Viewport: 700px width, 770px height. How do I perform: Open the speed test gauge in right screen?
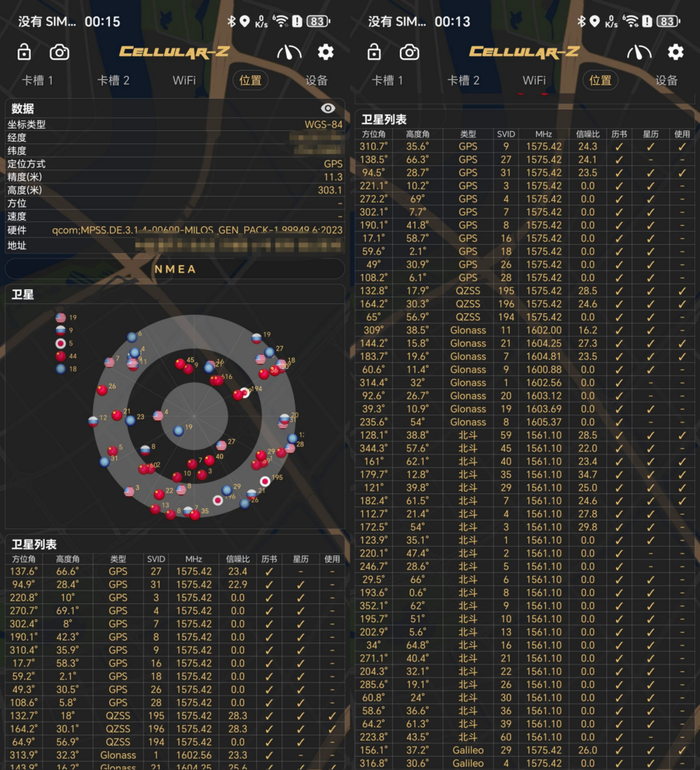(x=639, y=52)
